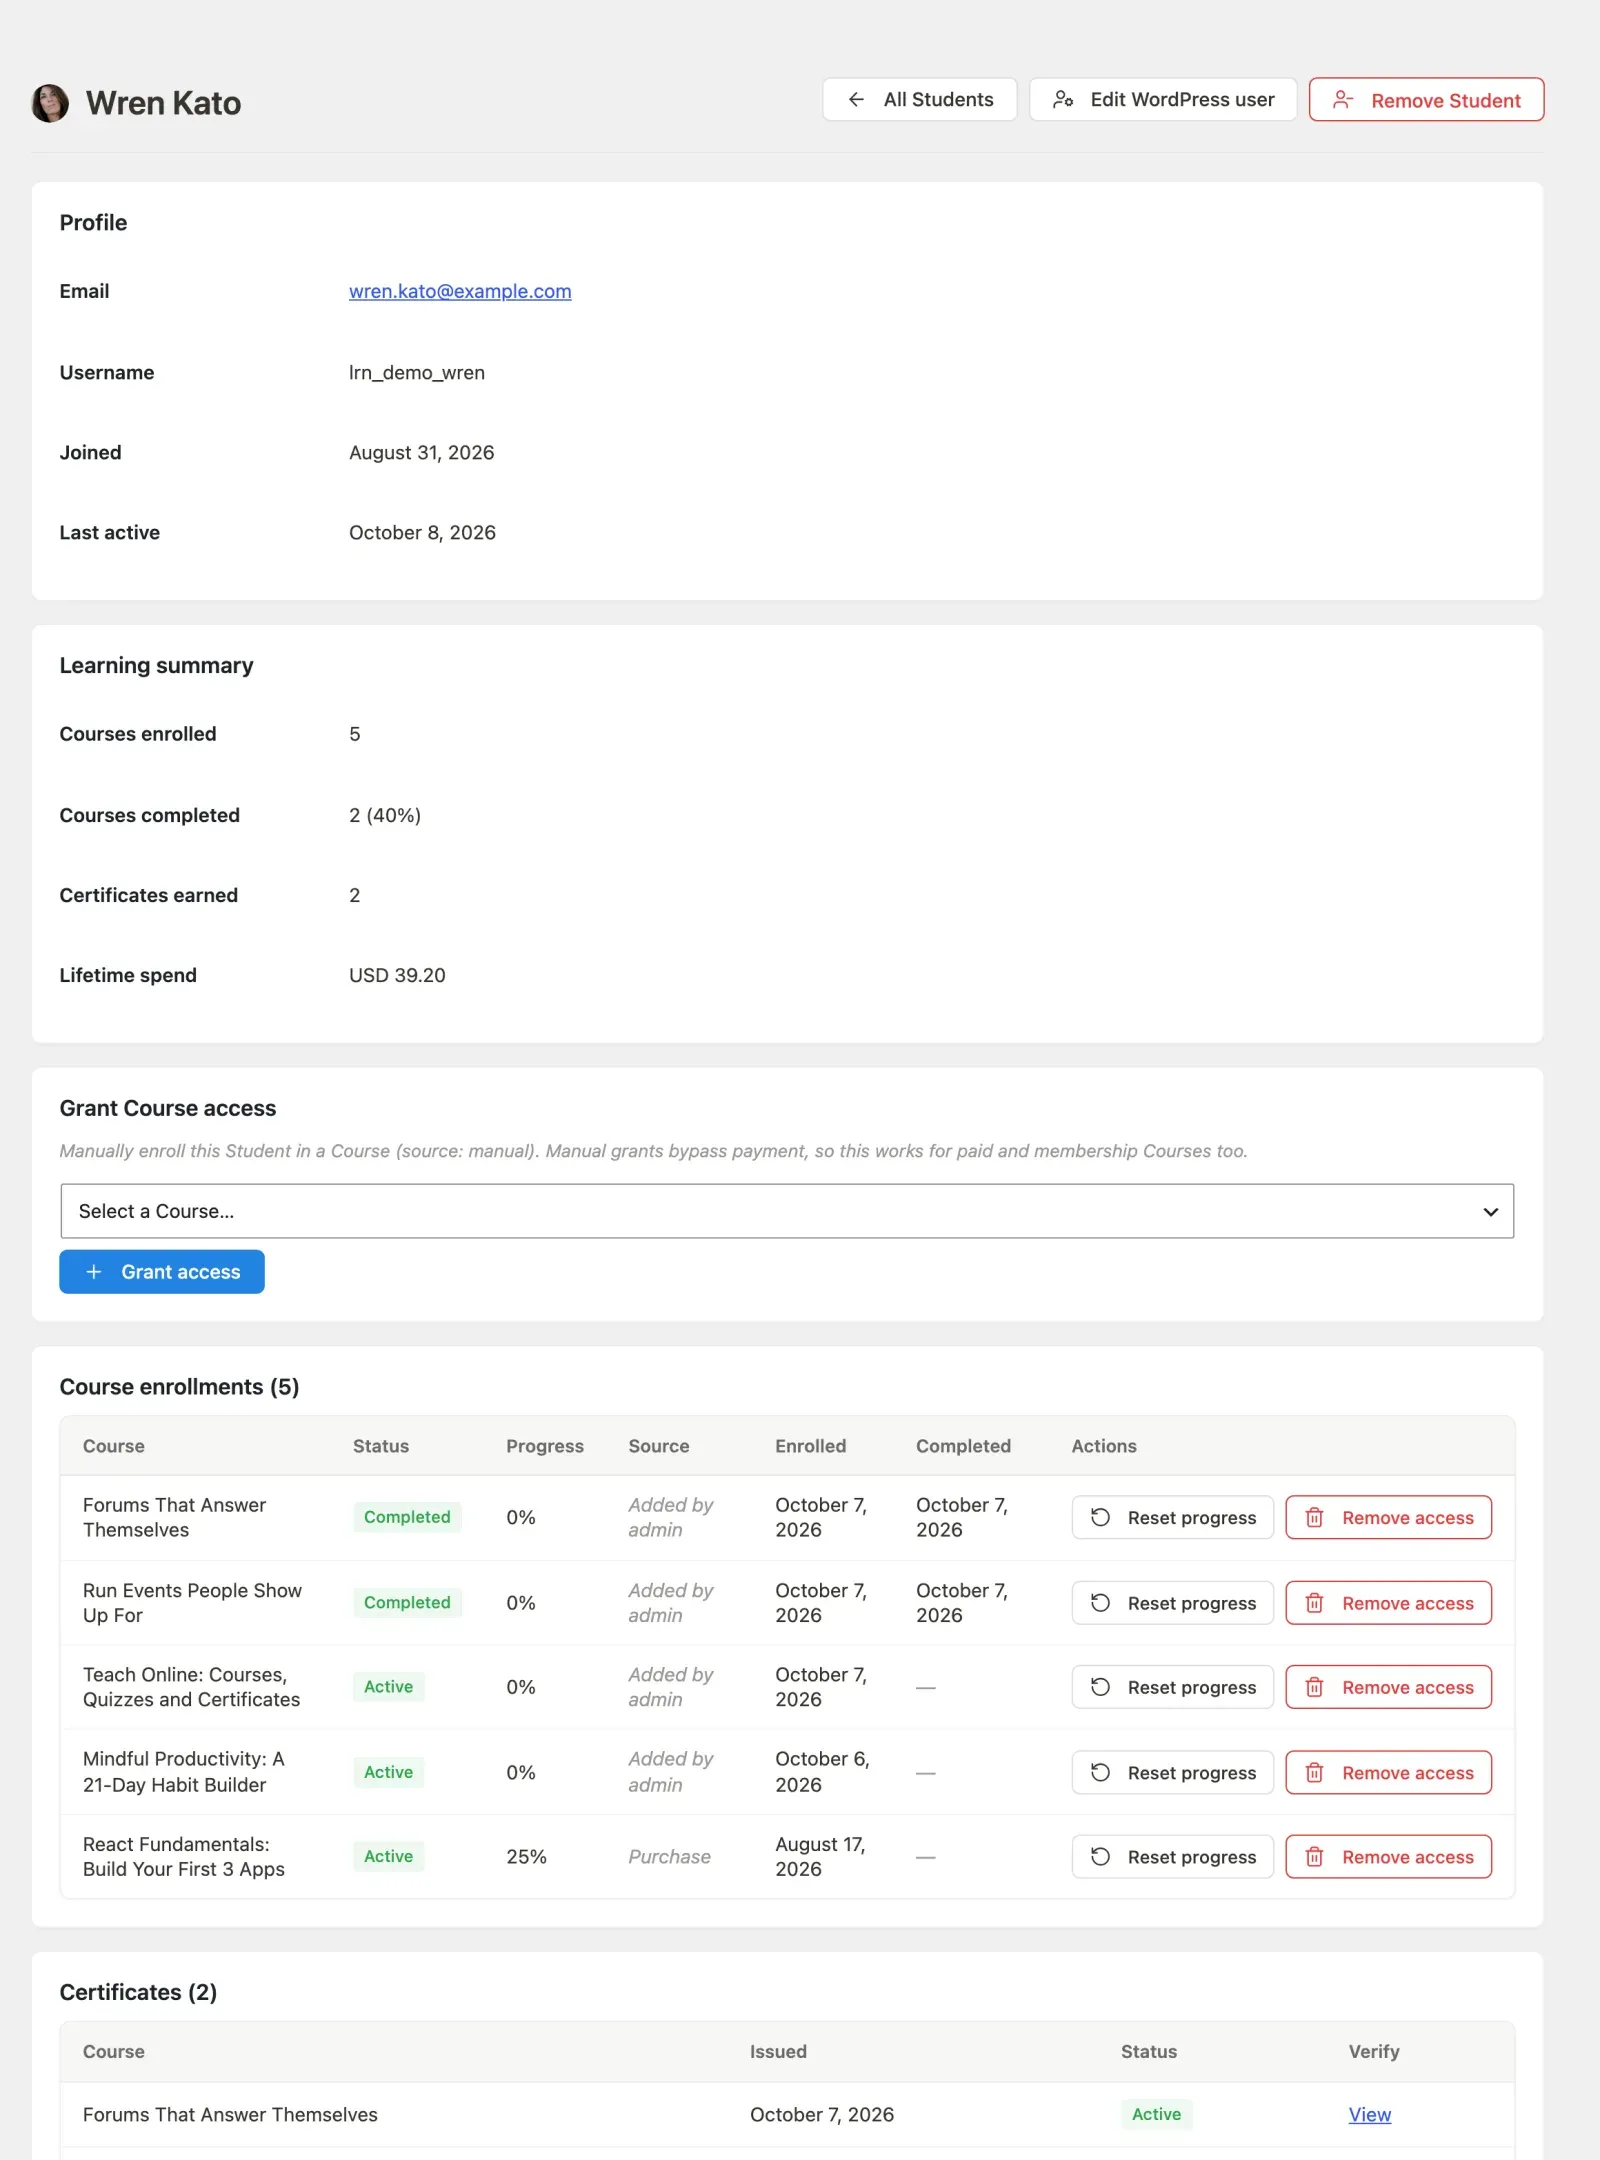1600x2160 pixels.
Task: Click trash icon for React Fundamentals row
Action: click(x=1315, y=1857)
